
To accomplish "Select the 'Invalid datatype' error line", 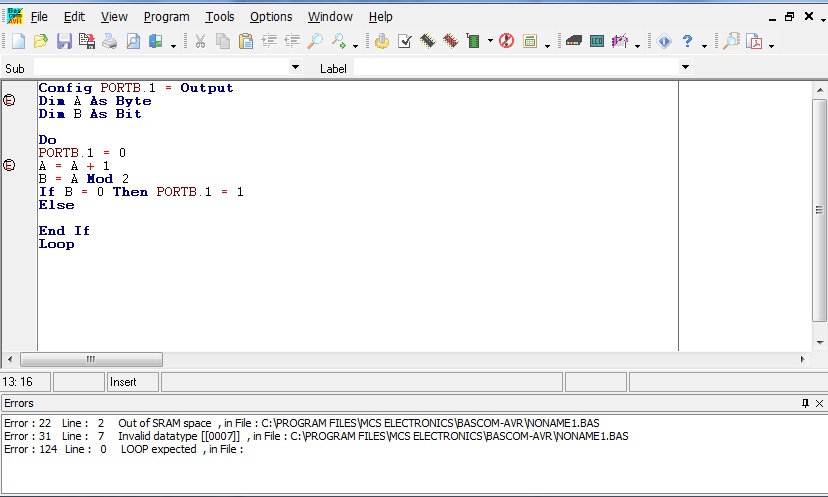I will pyautogui.click(x=316, y=436).
